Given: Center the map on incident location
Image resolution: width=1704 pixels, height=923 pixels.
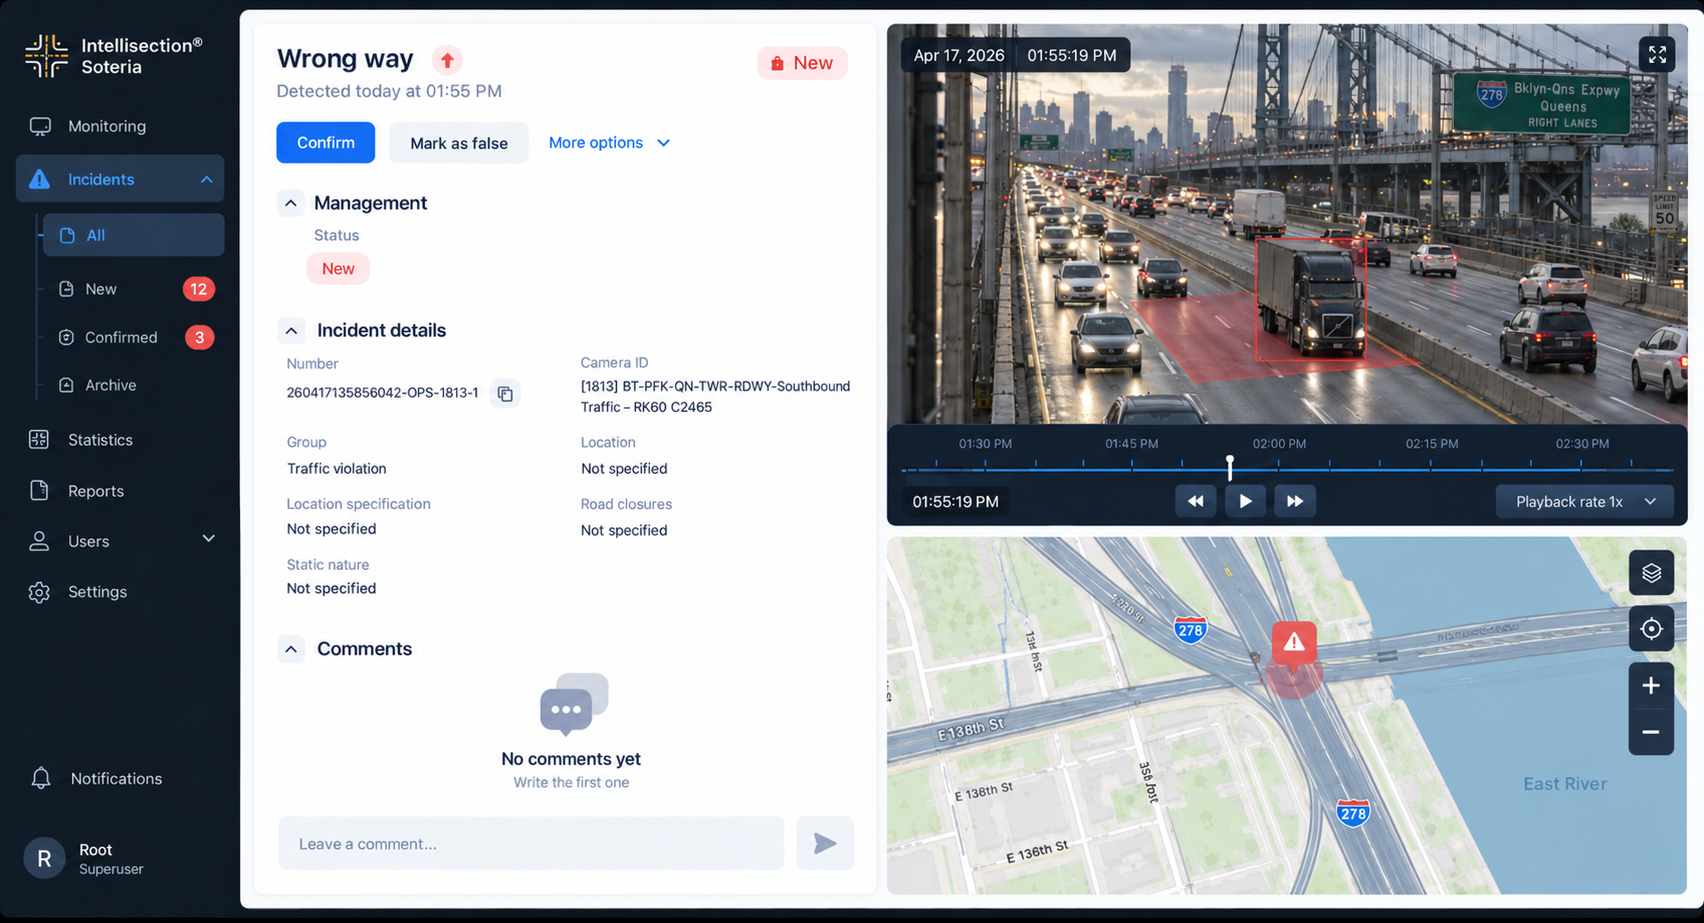Looking at the screenshot, I should point(1651,629).
